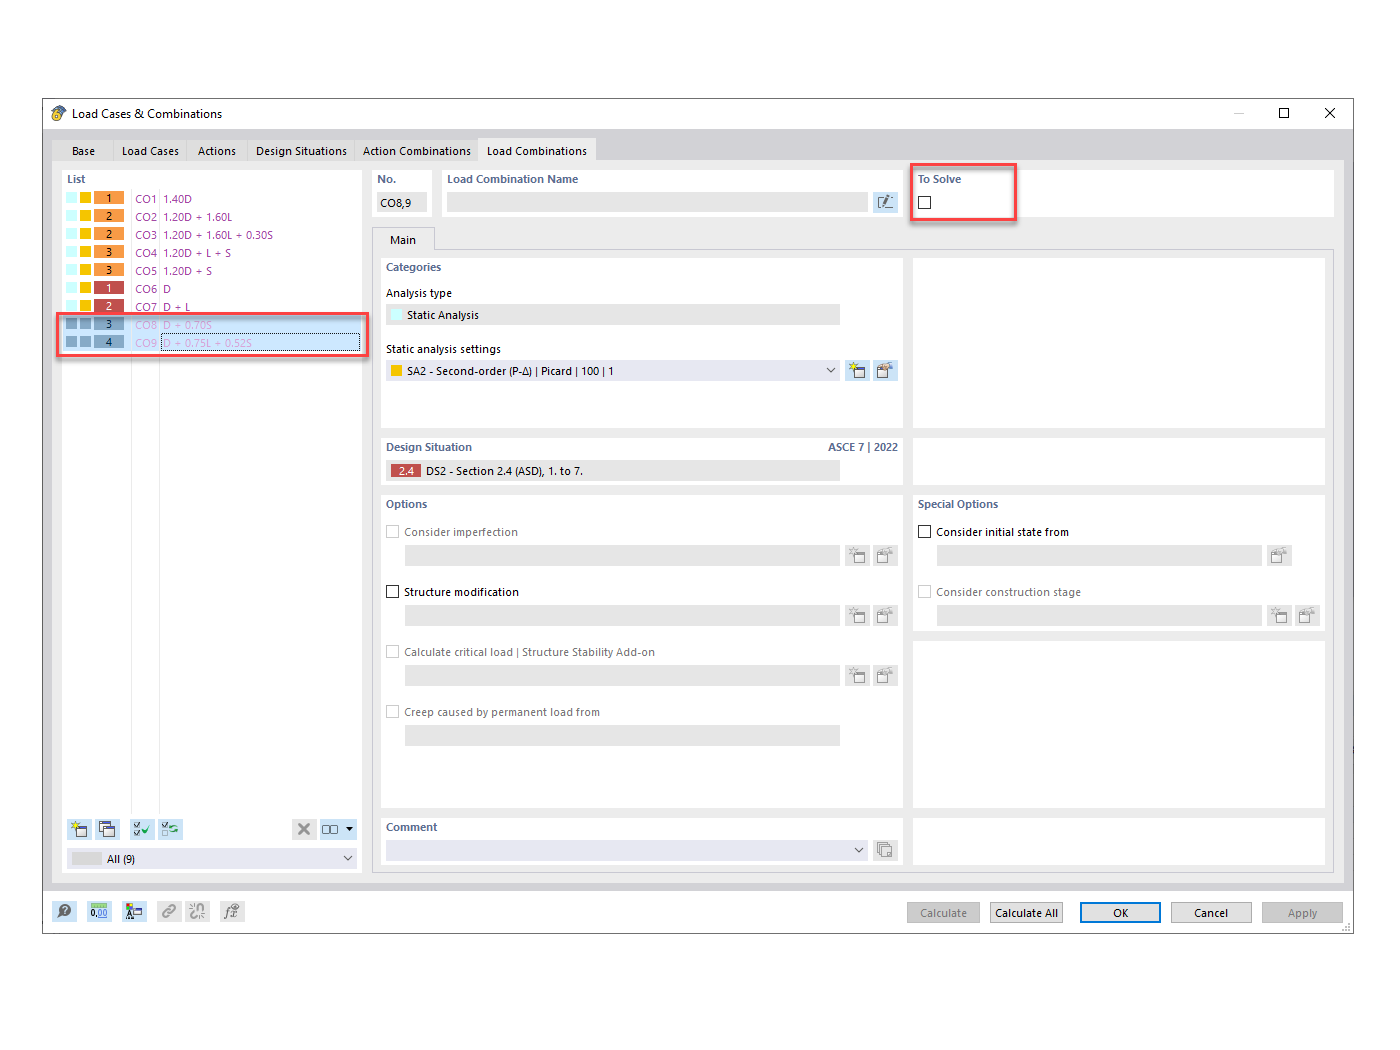Click the comment library icon beside Comment field

[x=885, y=850]
